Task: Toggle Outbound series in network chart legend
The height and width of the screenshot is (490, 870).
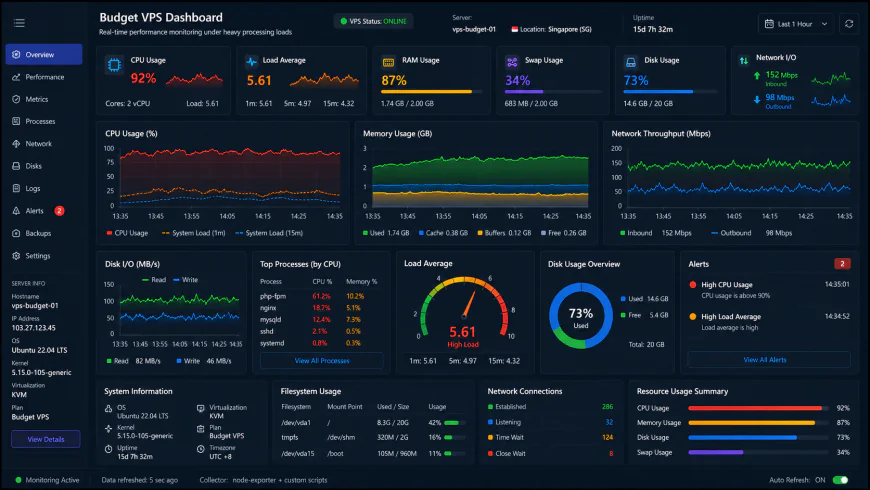Action: [x=751, y=233]
